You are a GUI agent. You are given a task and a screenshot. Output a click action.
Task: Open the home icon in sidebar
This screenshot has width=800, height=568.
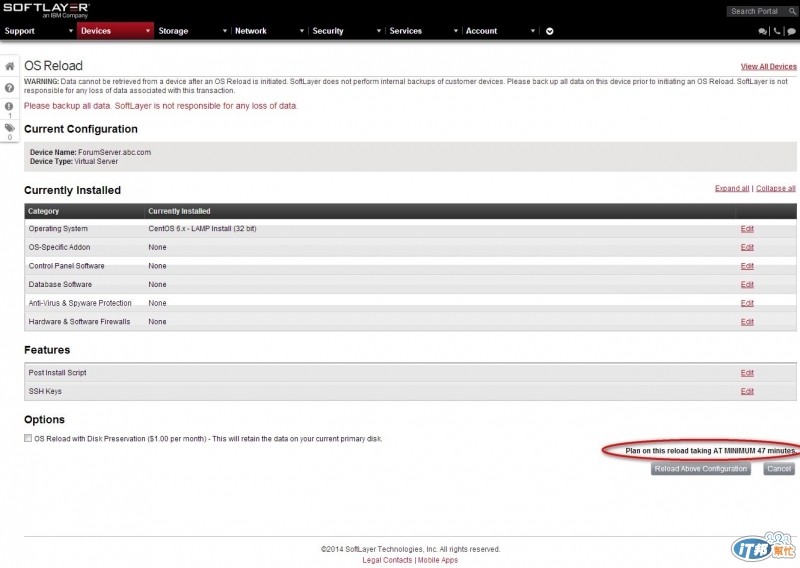9,66
